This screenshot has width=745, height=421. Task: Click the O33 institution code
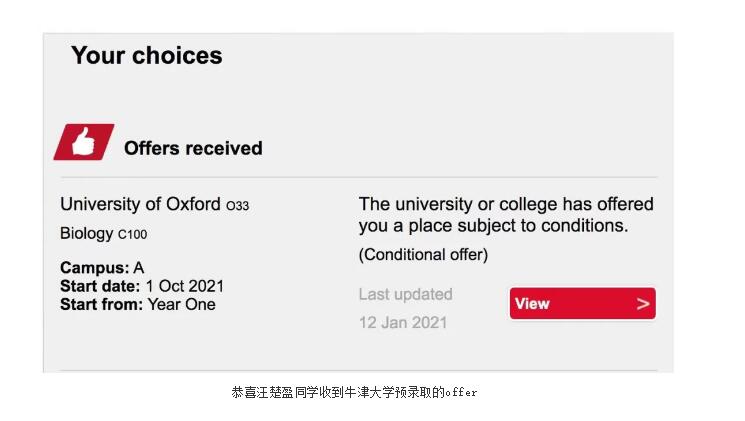point(237,206)
